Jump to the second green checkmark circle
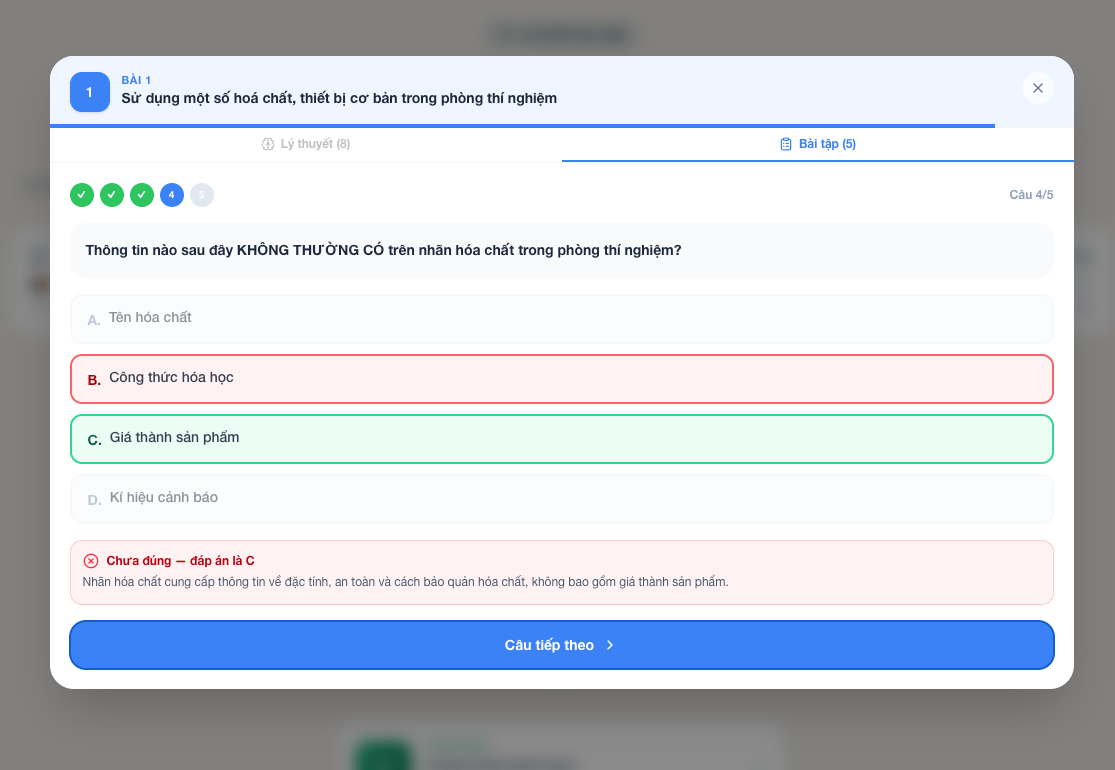 (112, 195)
